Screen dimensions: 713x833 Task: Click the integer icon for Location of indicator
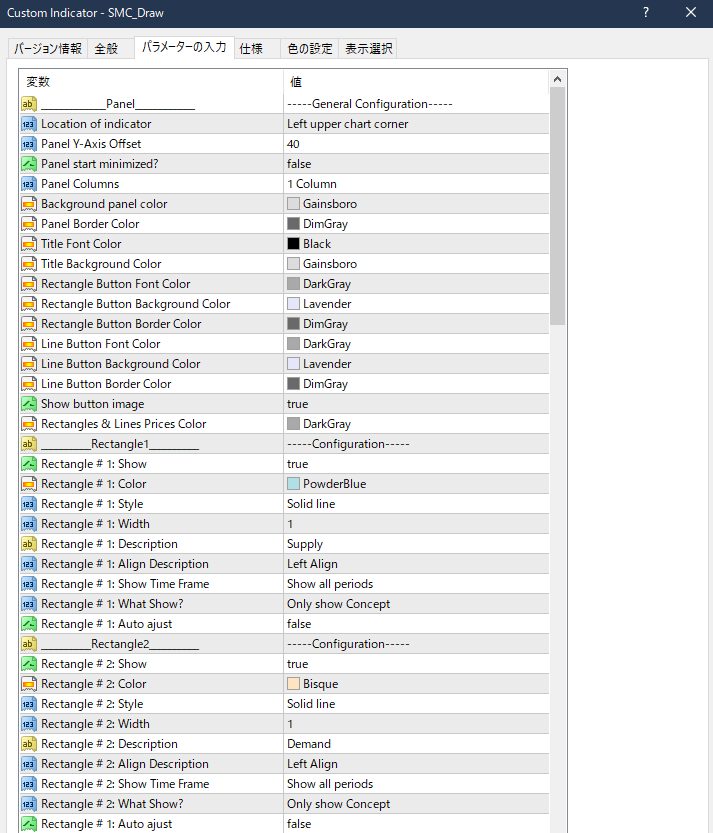pos(29,124)
